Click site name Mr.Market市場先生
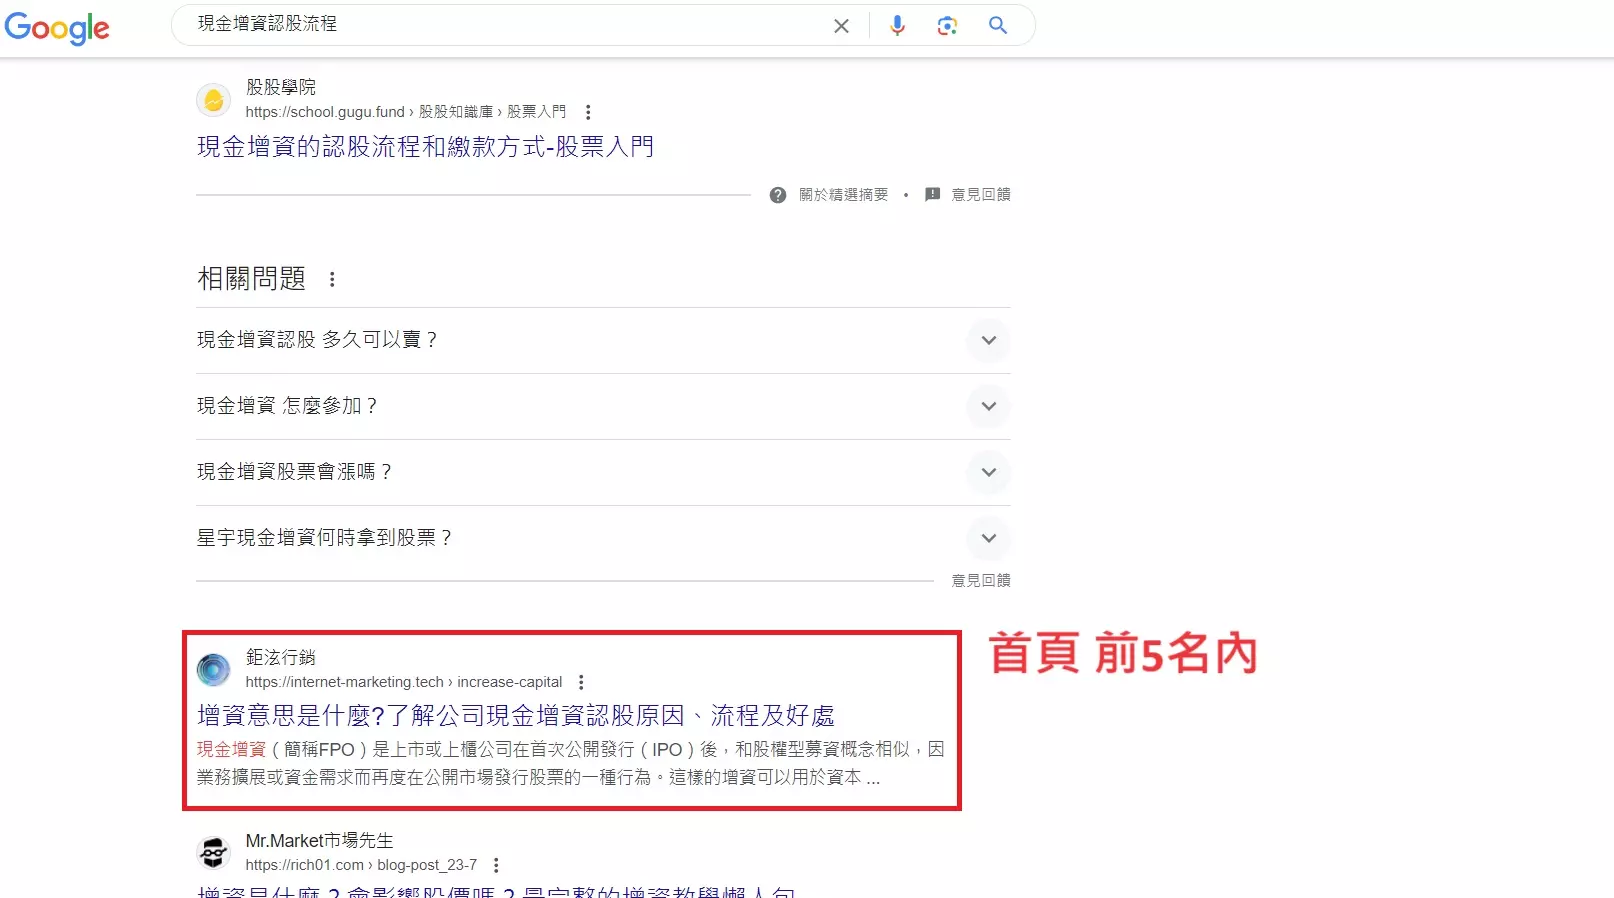This screenshot has height=898, width=1614. [x=320, y=841]
